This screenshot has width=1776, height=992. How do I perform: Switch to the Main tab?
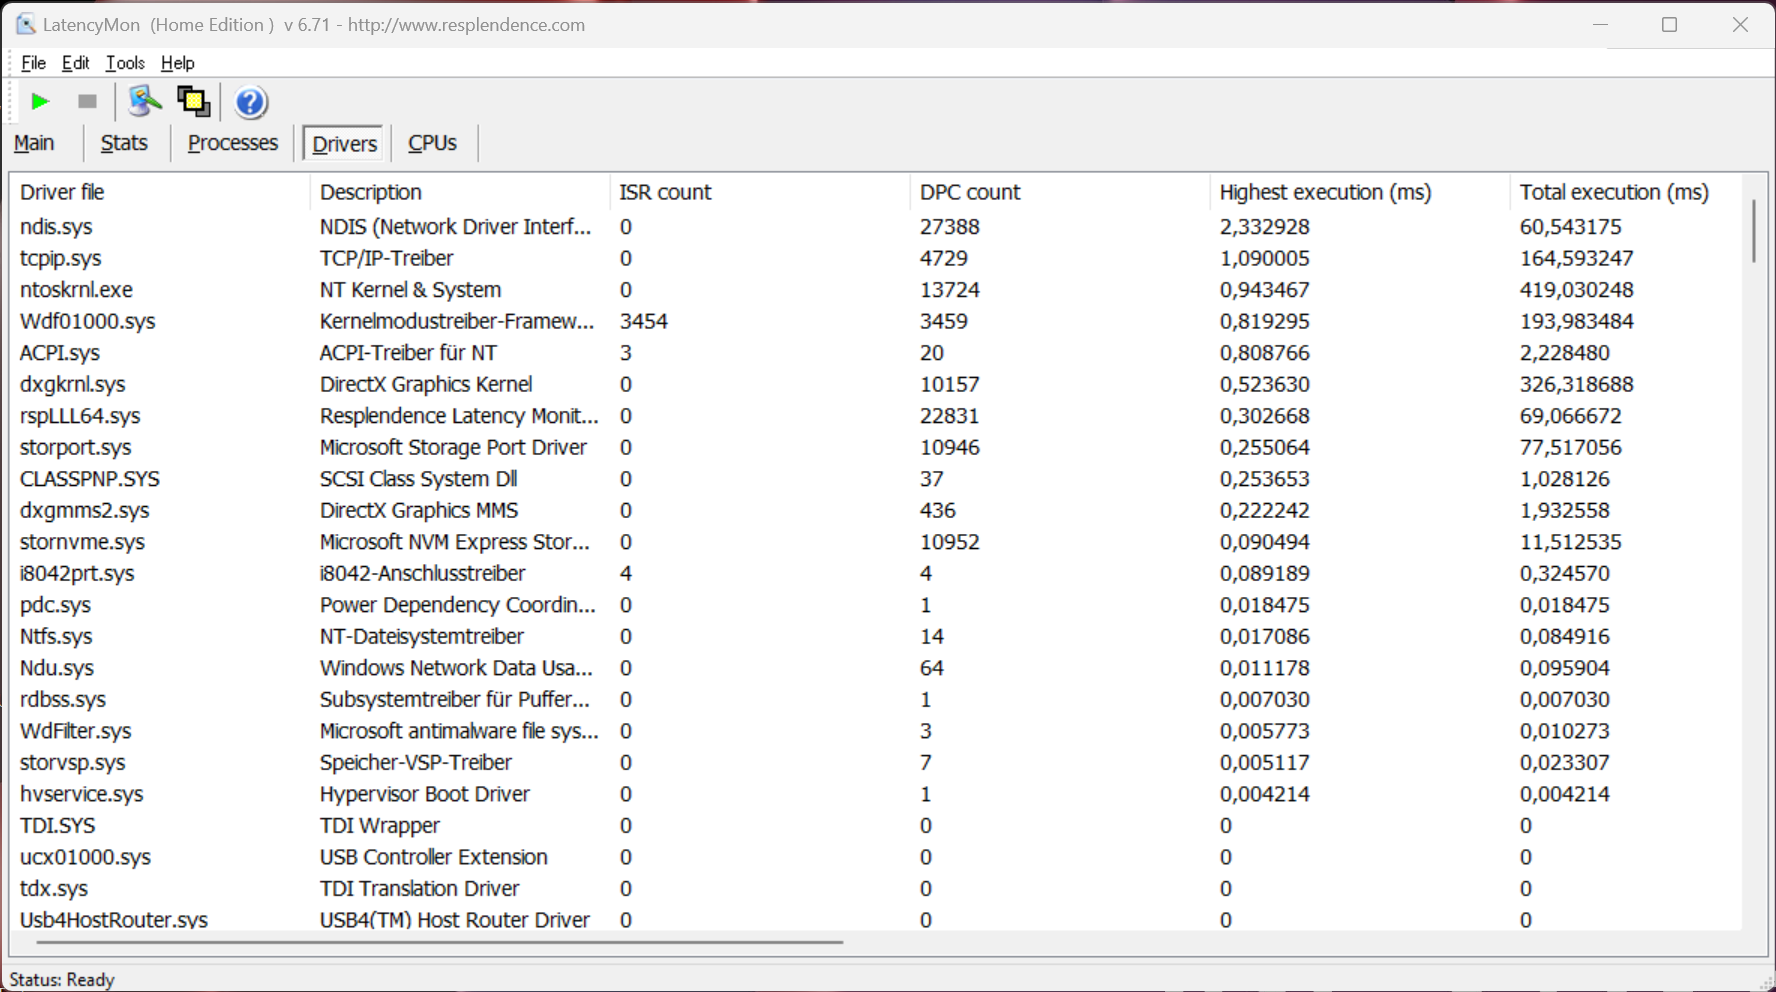[x=34, y=143]
